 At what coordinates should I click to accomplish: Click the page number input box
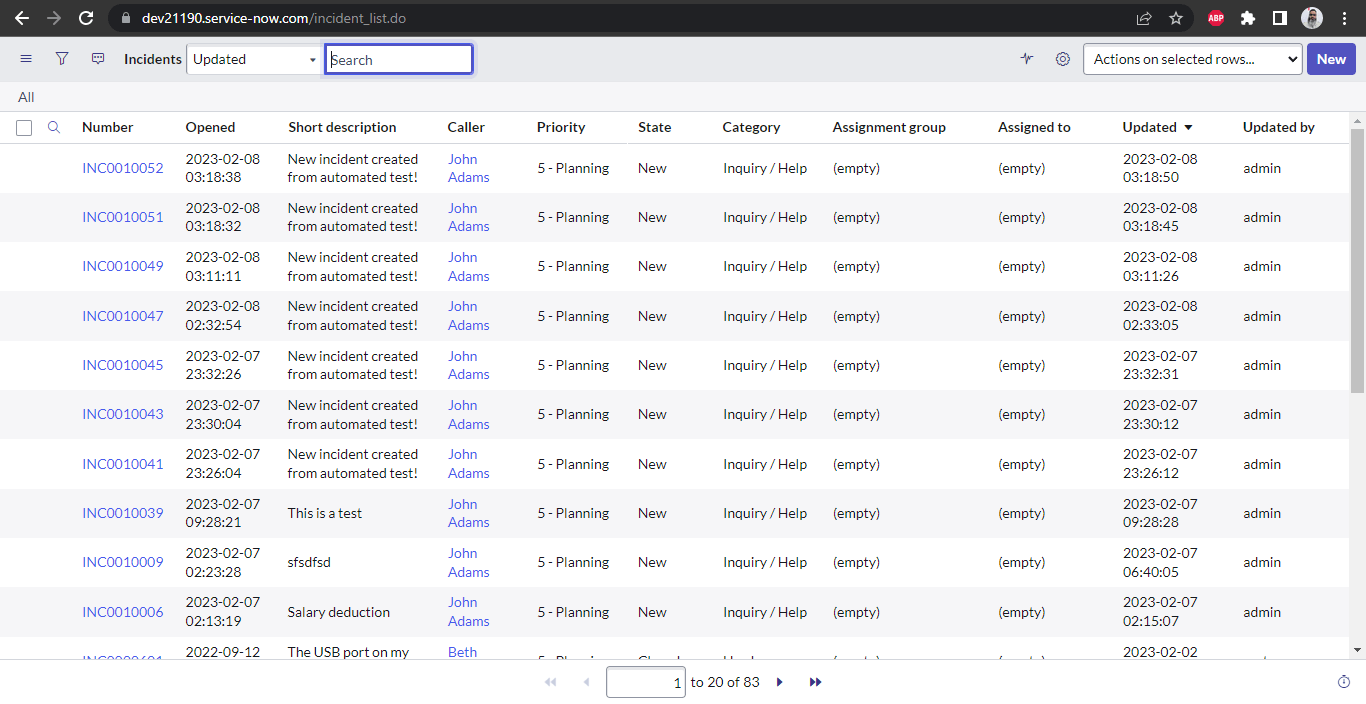click(x=645, y=682)
